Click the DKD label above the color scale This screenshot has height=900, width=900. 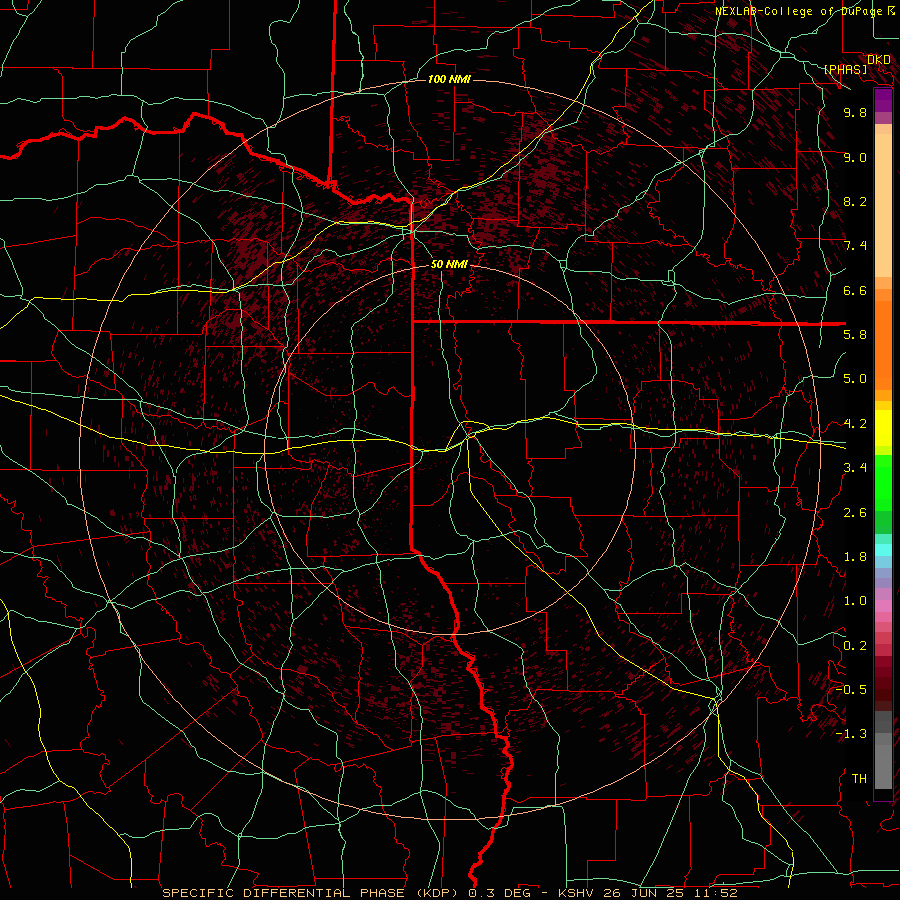tap(879, 59)
